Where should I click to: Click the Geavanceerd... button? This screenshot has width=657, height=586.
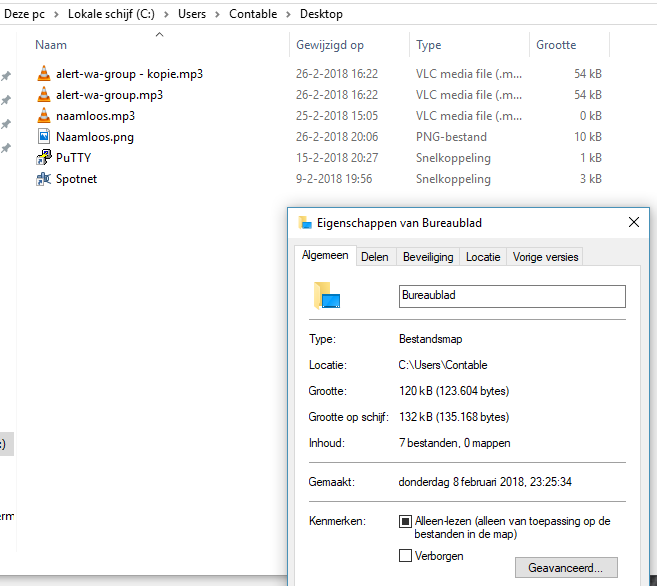pos(566,568)
